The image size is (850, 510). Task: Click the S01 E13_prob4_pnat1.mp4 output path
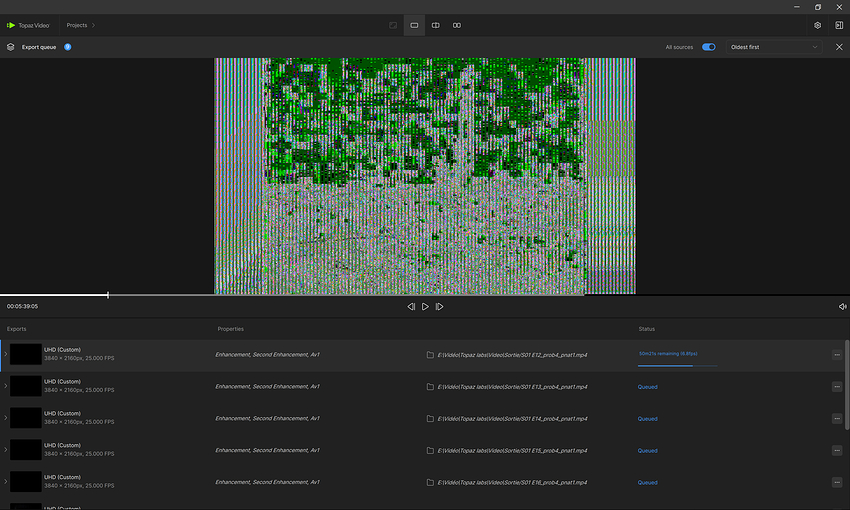tap(512, 387)
